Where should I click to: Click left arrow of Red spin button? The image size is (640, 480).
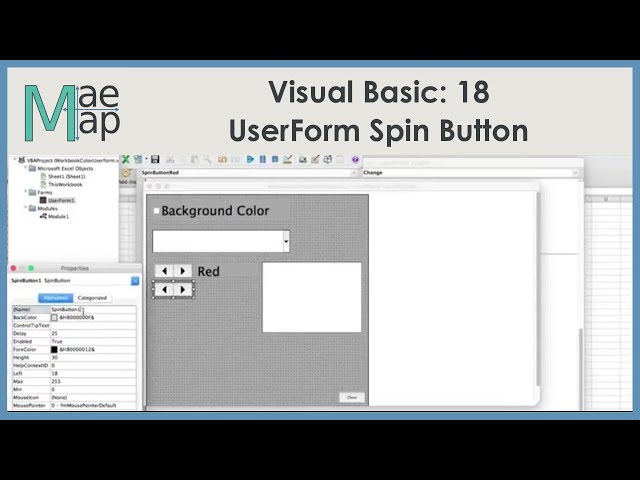pyautogui.click(x=164, y=271)
